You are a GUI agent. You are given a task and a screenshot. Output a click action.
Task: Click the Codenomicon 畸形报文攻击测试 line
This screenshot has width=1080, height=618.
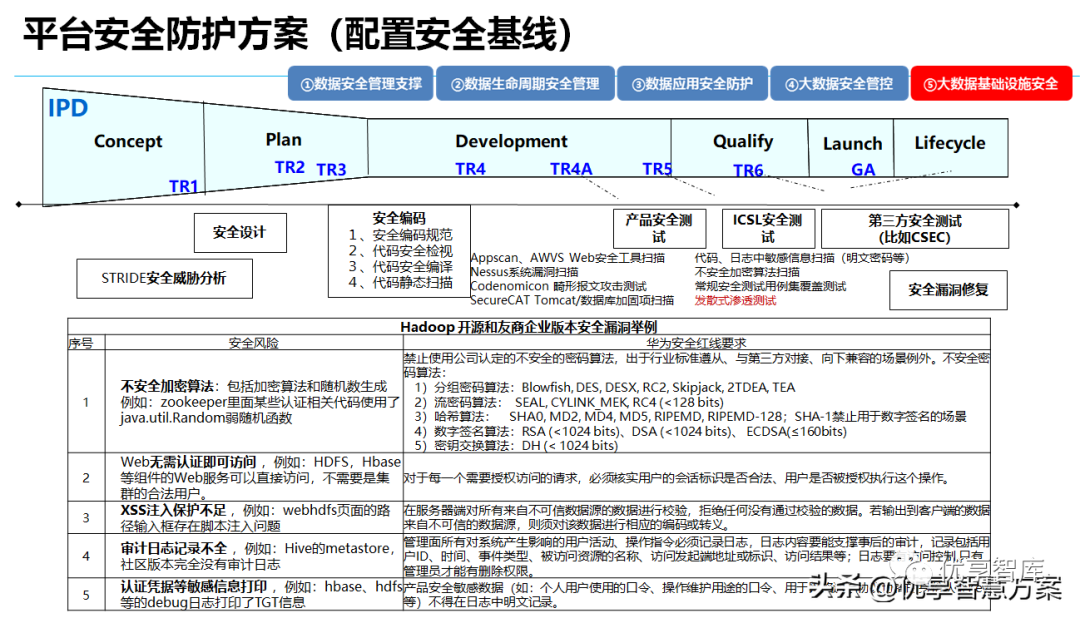click(x=559, y=286)
